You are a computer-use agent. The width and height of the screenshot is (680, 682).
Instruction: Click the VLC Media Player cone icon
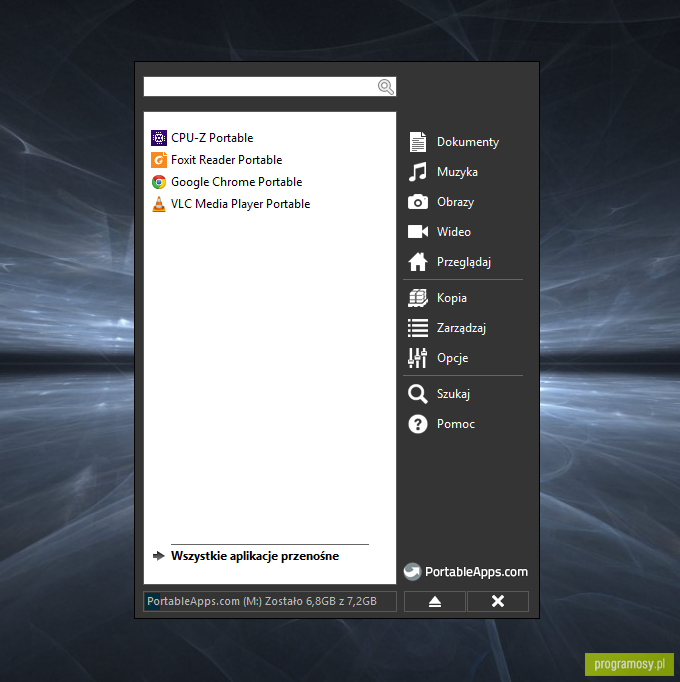tap(159, 204)
